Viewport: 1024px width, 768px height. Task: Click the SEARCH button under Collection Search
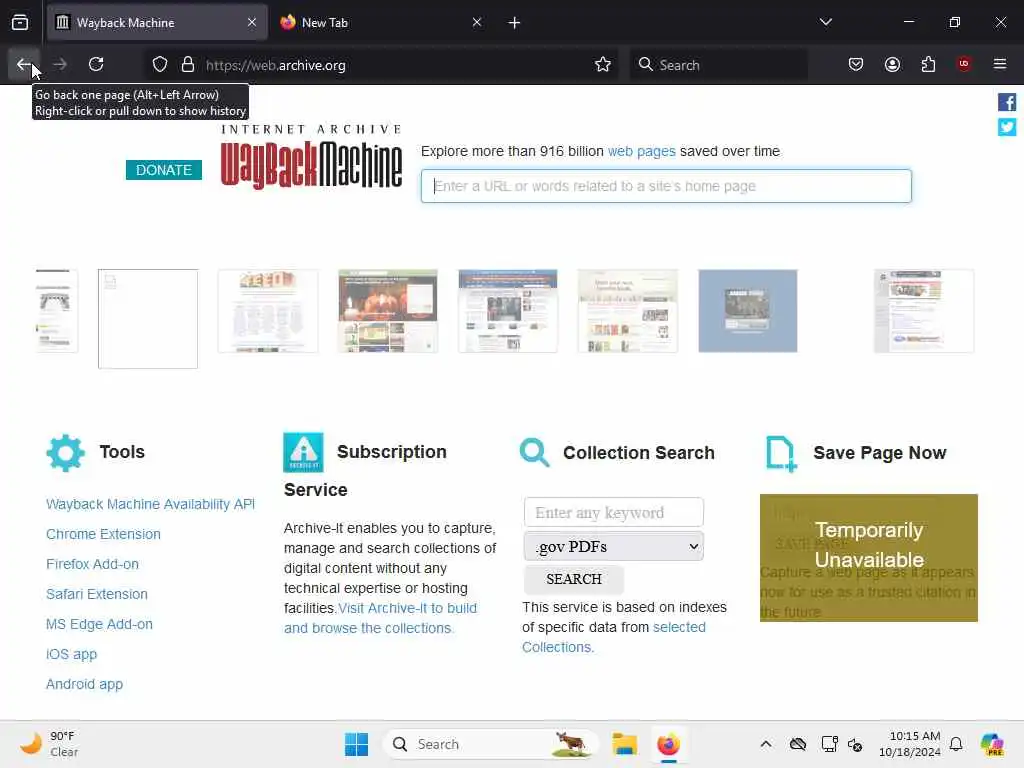(x=573, y=579)
